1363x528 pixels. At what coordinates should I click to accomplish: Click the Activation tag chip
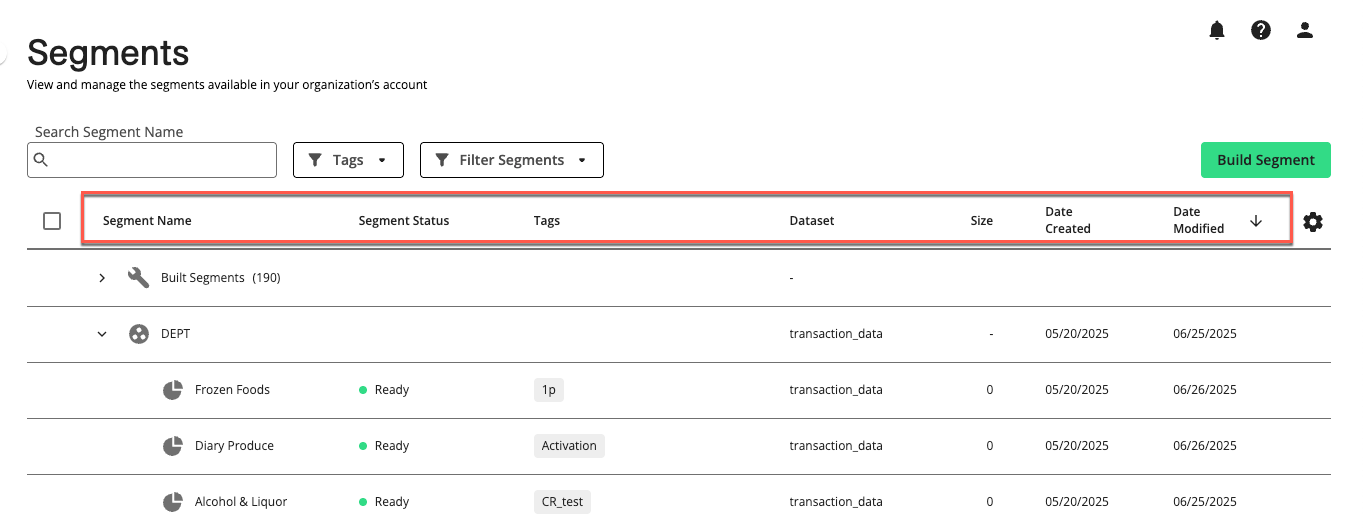click(569, 446)
